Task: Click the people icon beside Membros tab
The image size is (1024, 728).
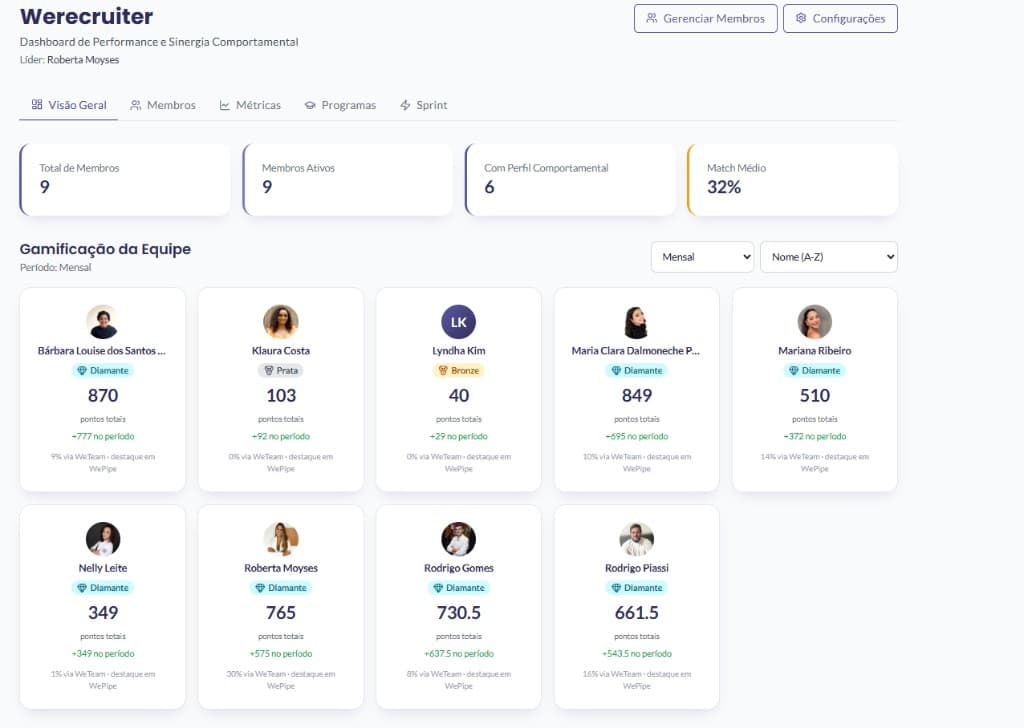Action: click(x=135, y=105)
